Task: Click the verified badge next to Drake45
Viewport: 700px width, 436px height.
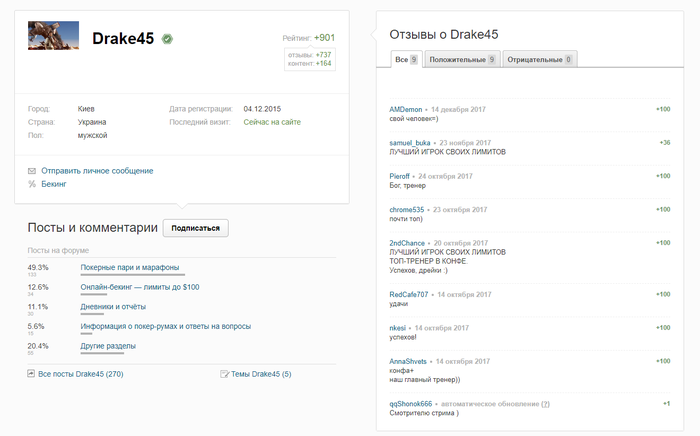Action: pos(167,39)
